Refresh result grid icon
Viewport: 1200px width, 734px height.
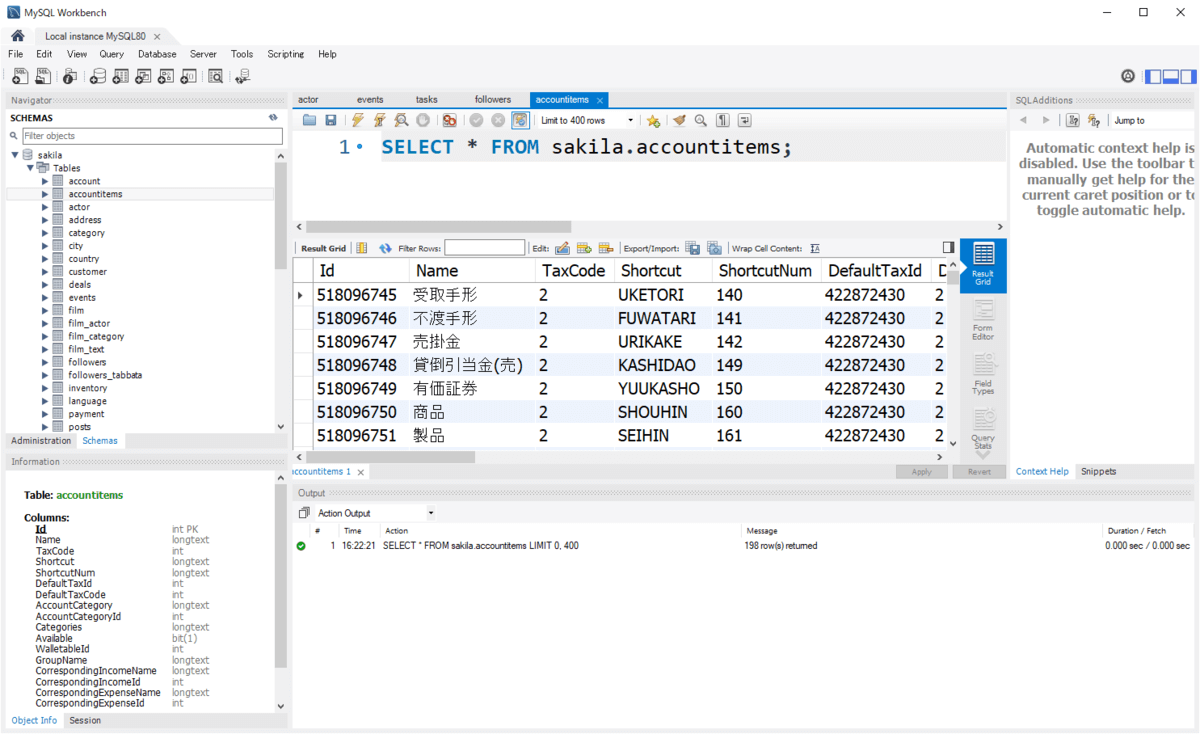click(x=385, y=248)
